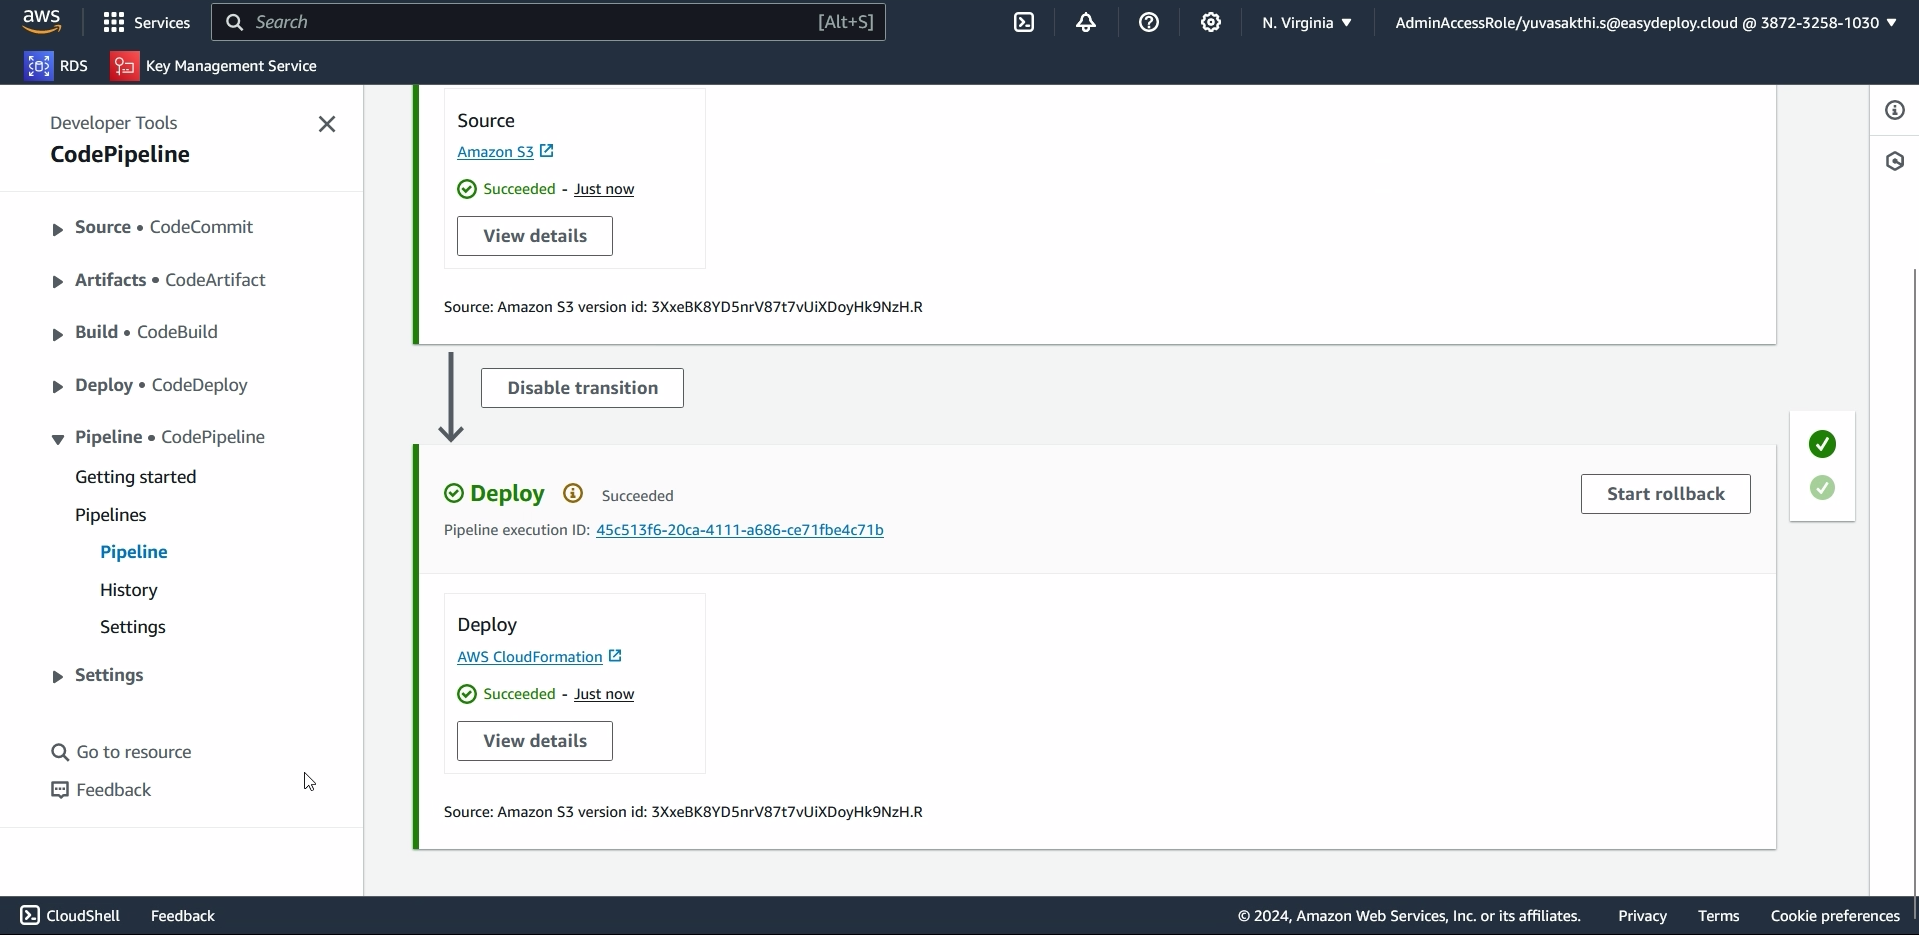Open pipeline execution ID 45c513f6 link

[739, 530]
